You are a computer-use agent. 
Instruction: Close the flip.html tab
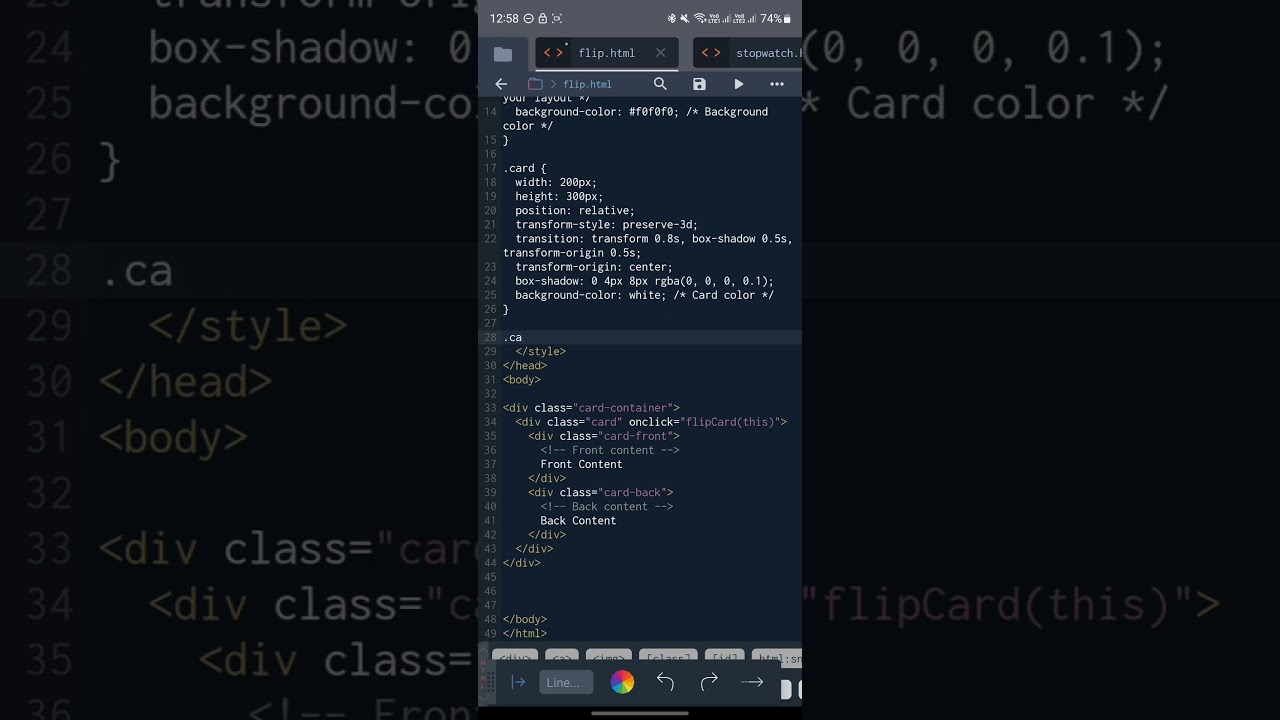pos(660,53)
